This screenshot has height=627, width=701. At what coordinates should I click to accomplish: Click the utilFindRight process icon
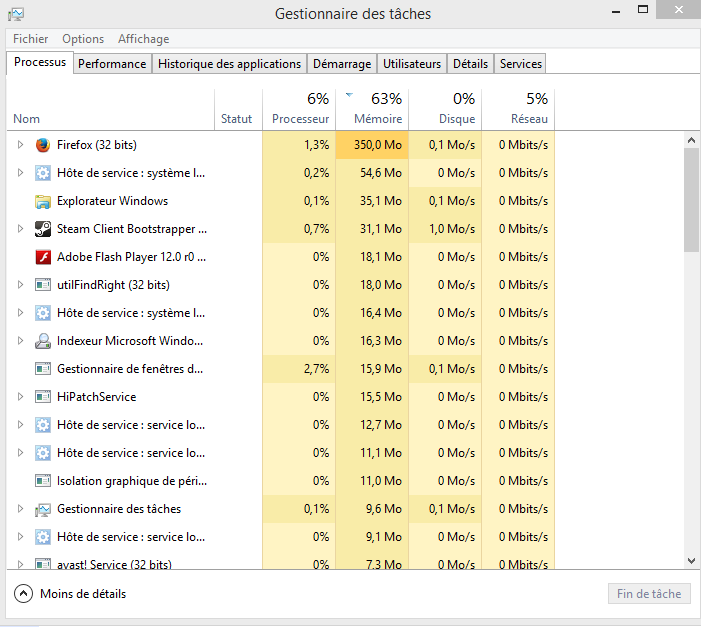43,285
